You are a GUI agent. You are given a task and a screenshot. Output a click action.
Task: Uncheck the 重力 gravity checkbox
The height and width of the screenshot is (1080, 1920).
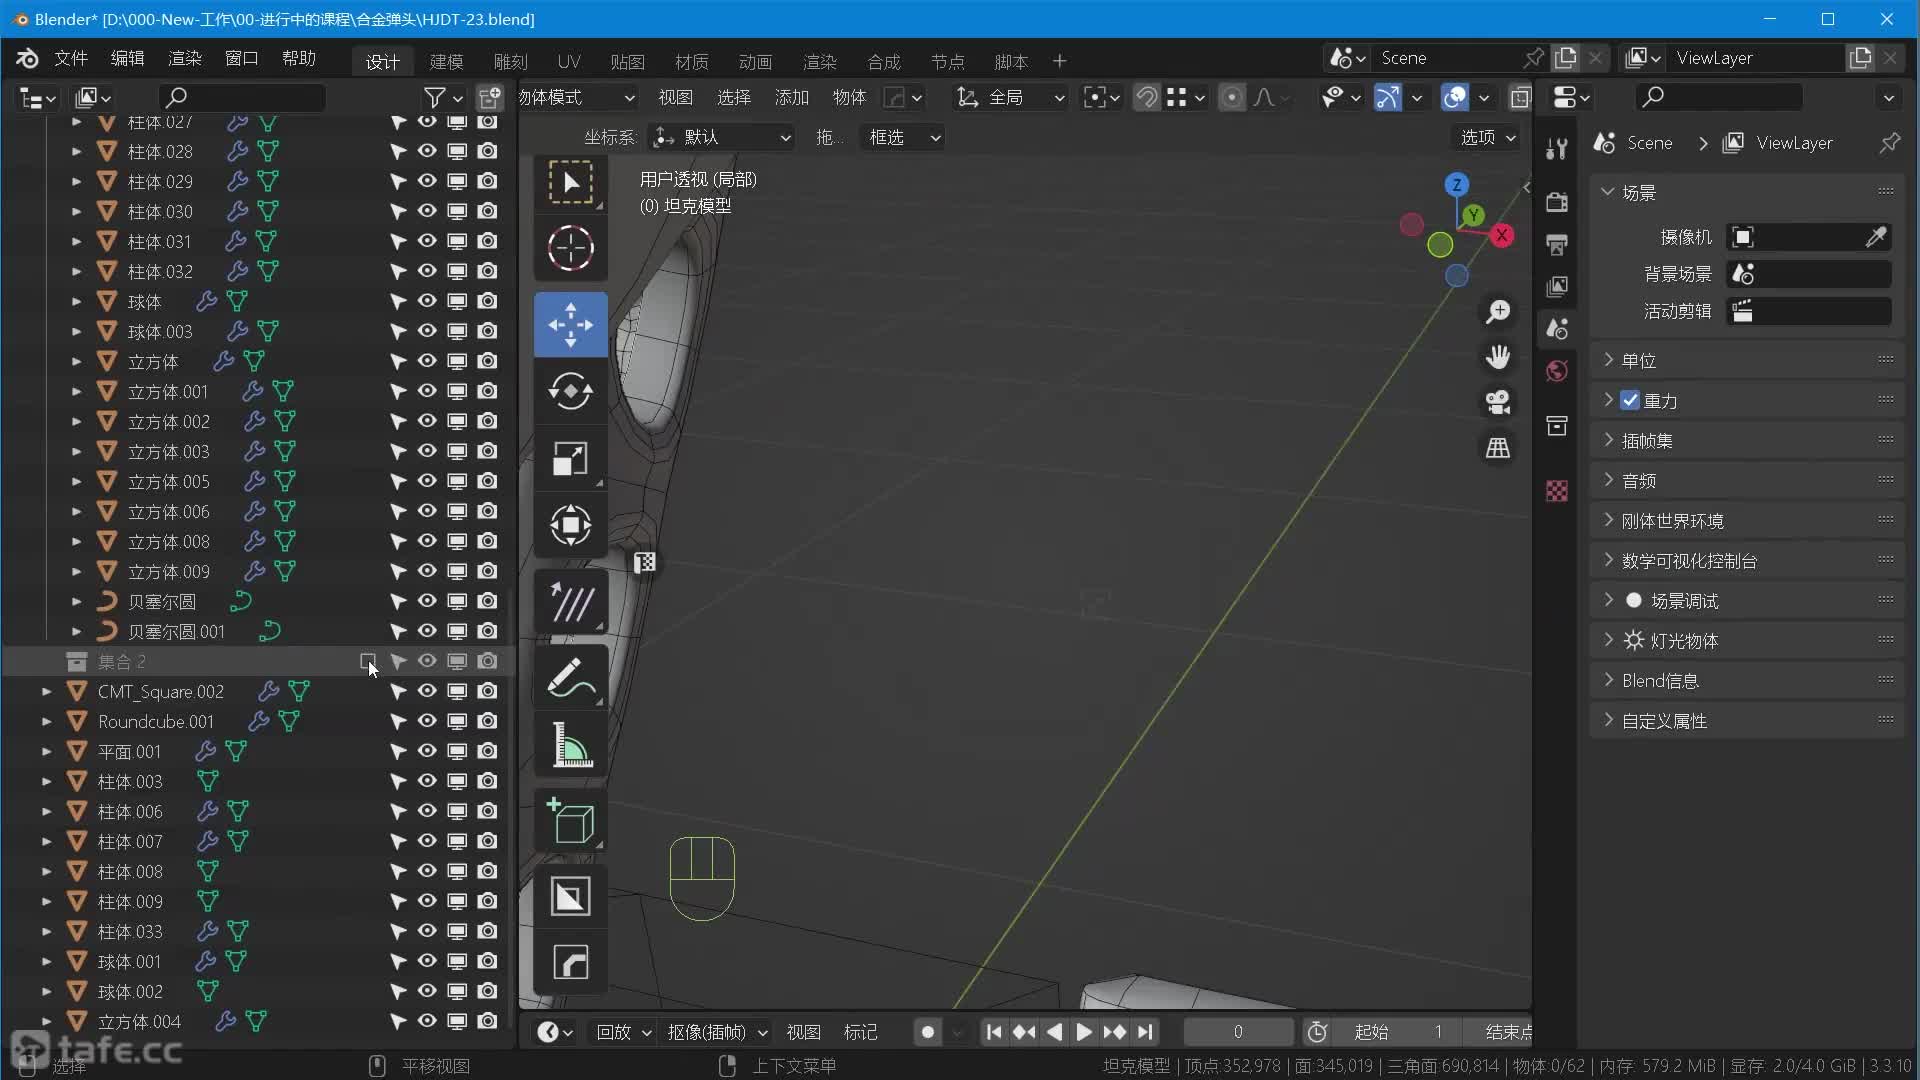[1630, 401]
